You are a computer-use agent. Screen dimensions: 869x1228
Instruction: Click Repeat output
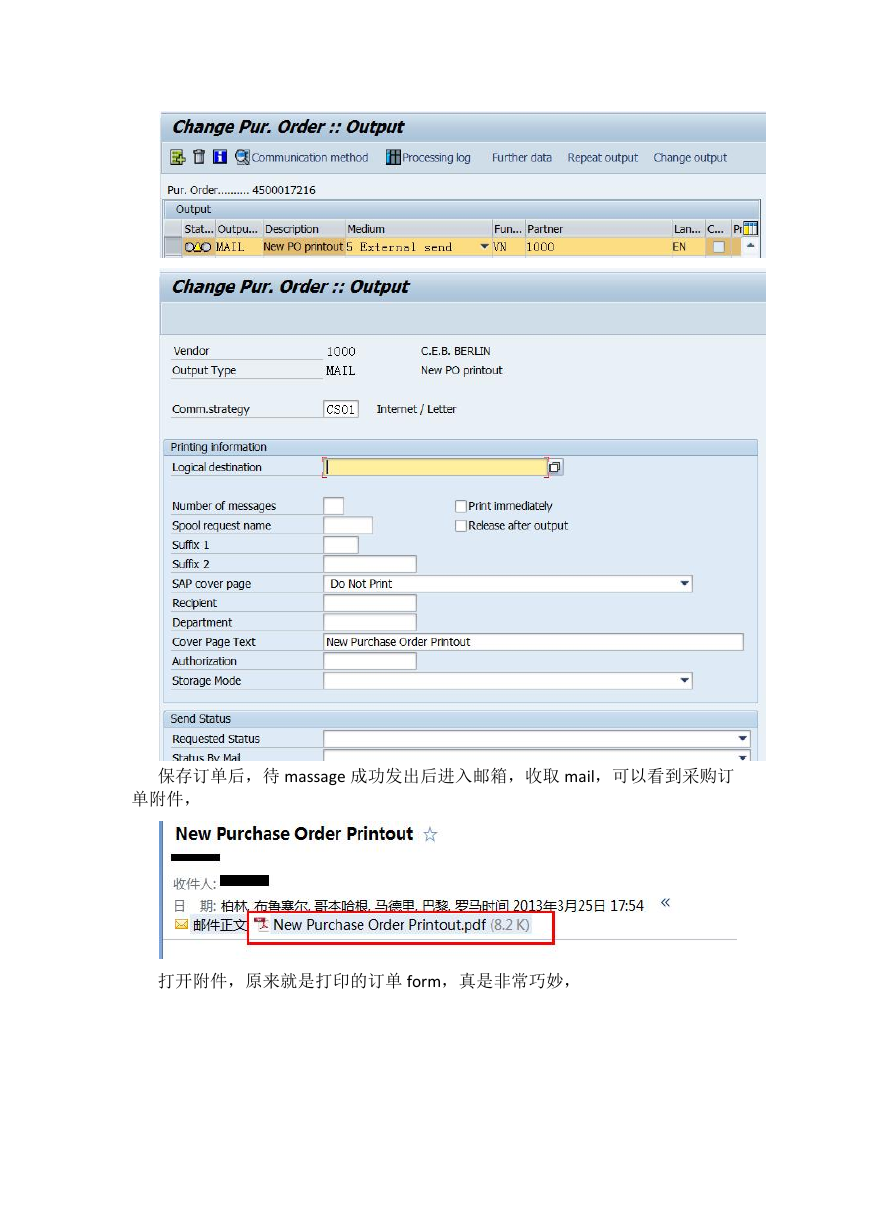click(x=603, y=158)
